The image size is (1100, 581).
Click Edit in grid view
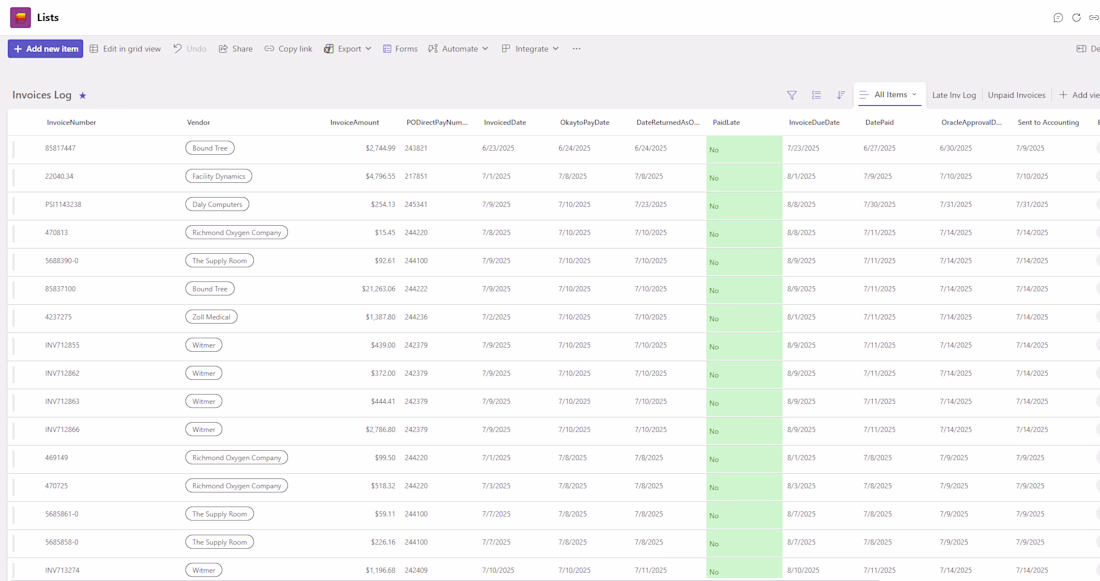(125, 49)
